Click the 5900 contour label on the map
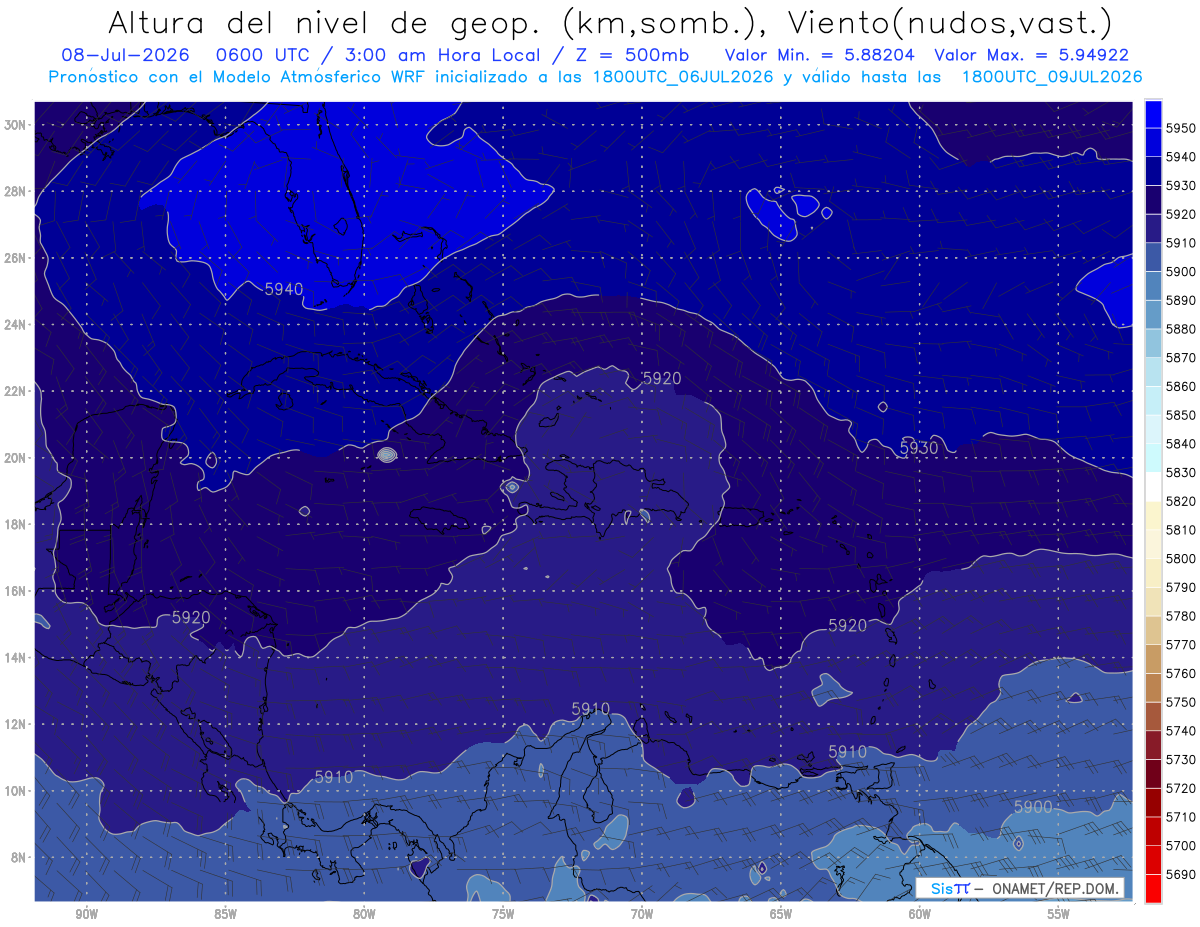The height and width of the screenshot is (927, 1200). pyautogui.click(x=1033, y=806)
